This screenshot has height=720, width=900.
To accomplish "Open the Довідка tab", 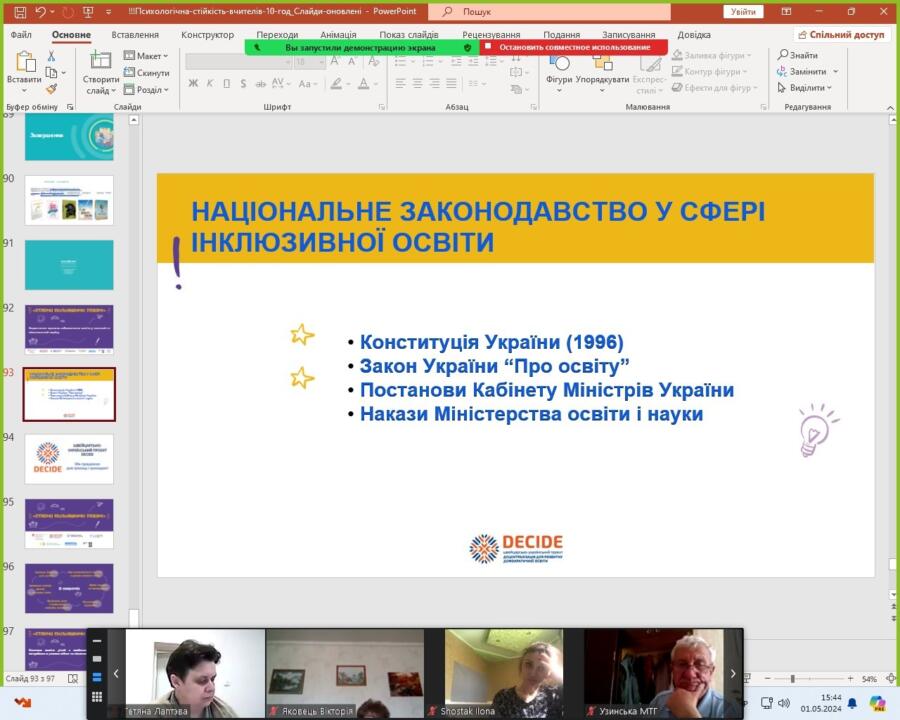I will (694, 34).
